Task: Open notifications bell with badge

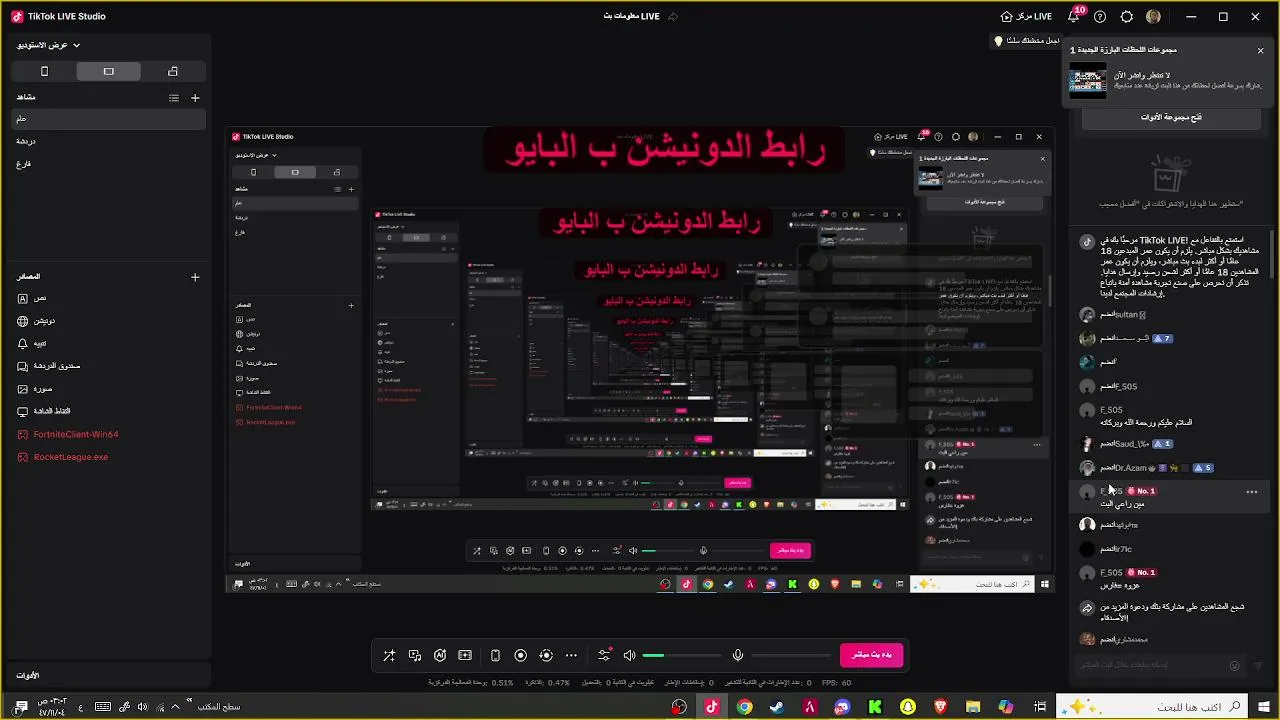Action: tap(1074, 17)
